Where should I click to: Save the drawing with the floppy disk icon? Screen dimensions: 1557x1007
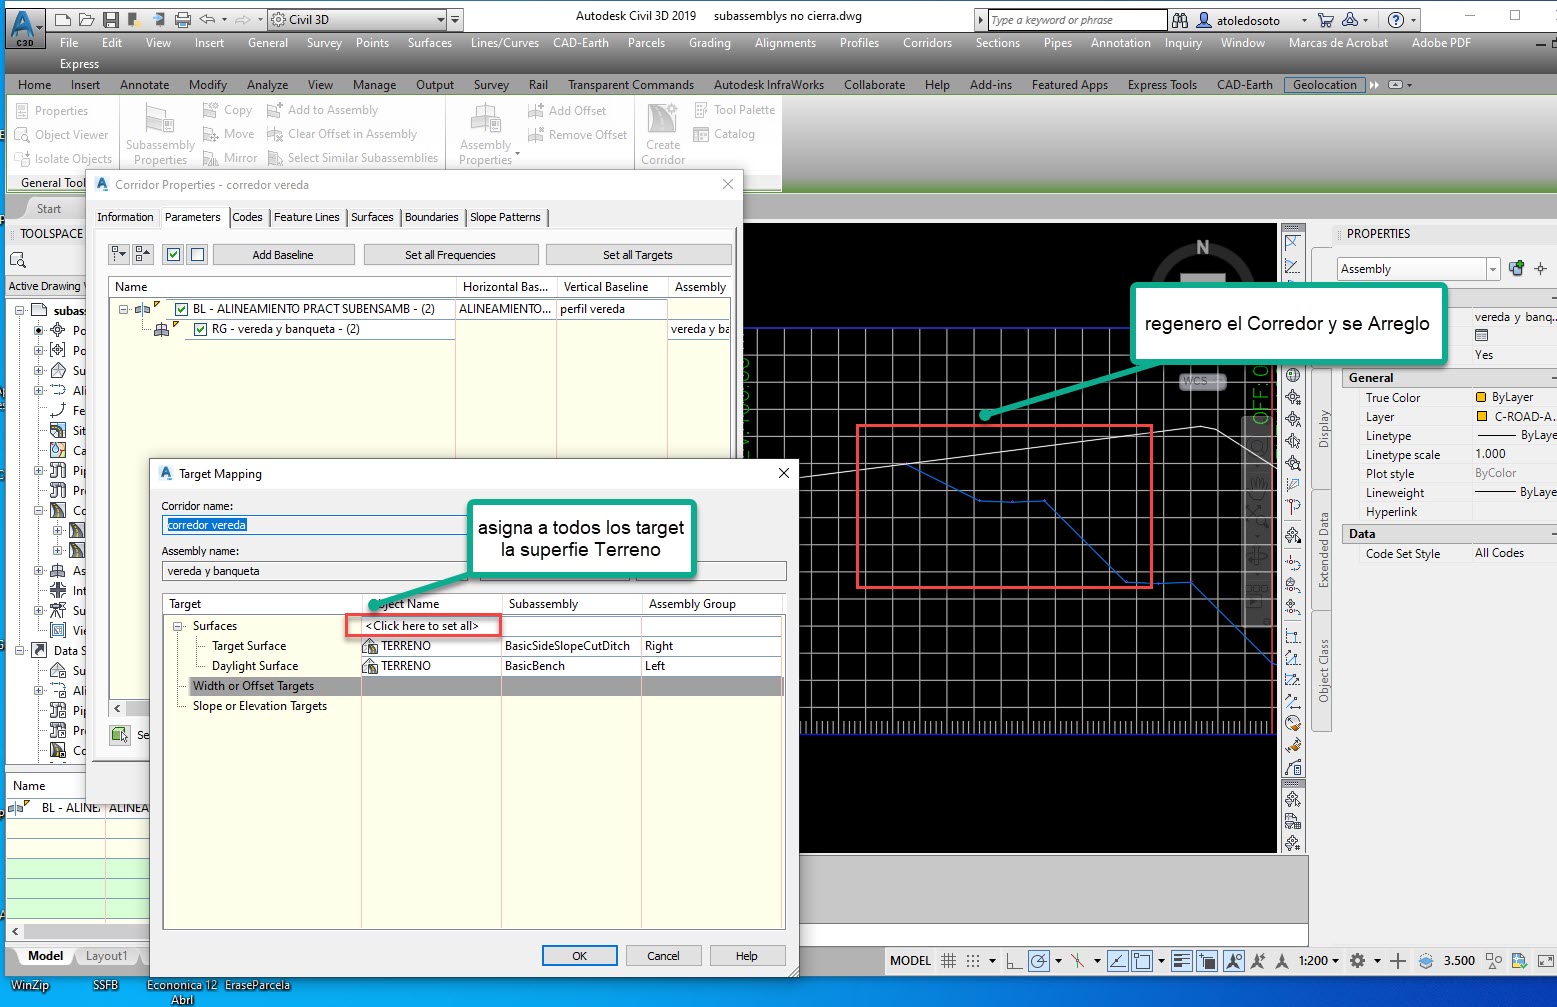coord(110,20)
